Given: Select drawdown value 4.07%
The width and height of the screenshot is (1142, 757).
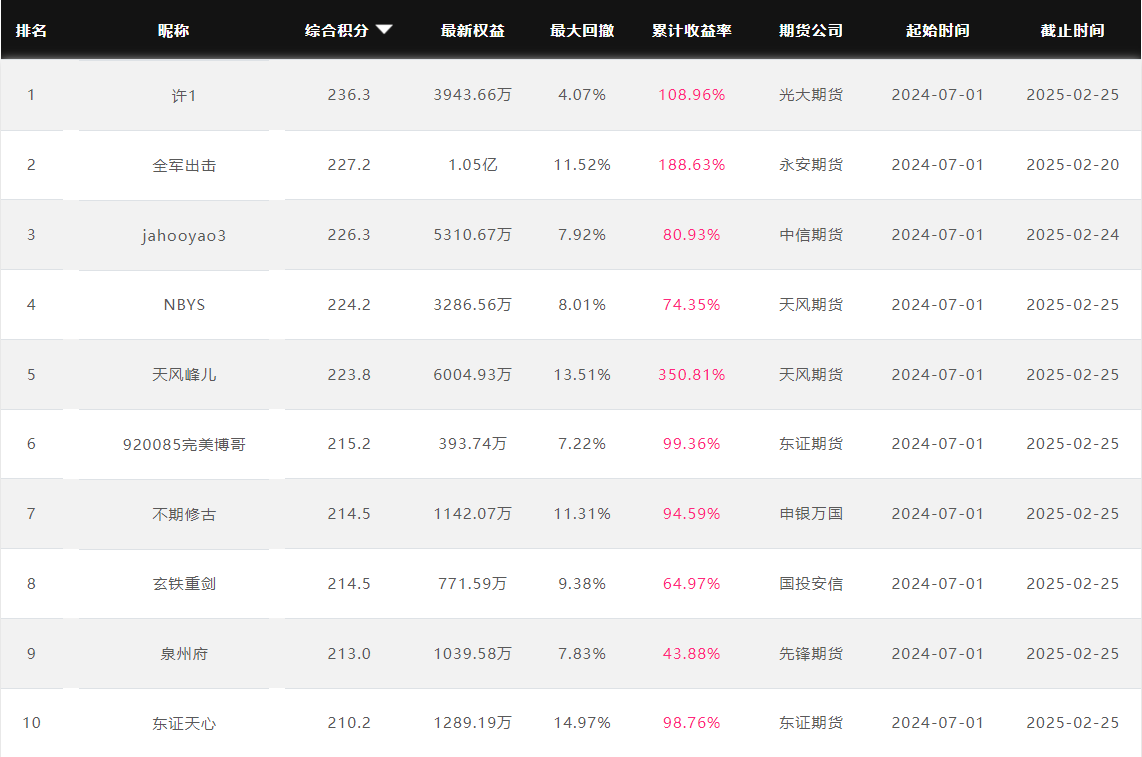Looking at the screenshot, I should click(x=582, y=95).
